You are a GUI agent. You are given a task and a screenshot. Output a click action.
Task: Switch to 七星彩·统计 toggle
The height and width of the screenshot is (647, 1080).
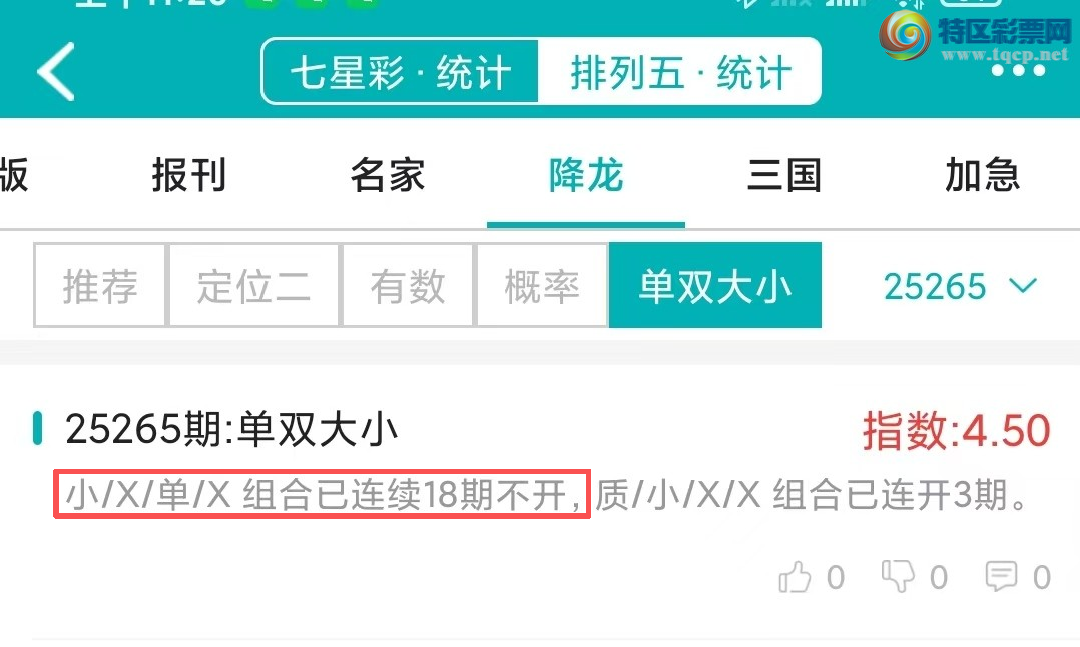400,72
